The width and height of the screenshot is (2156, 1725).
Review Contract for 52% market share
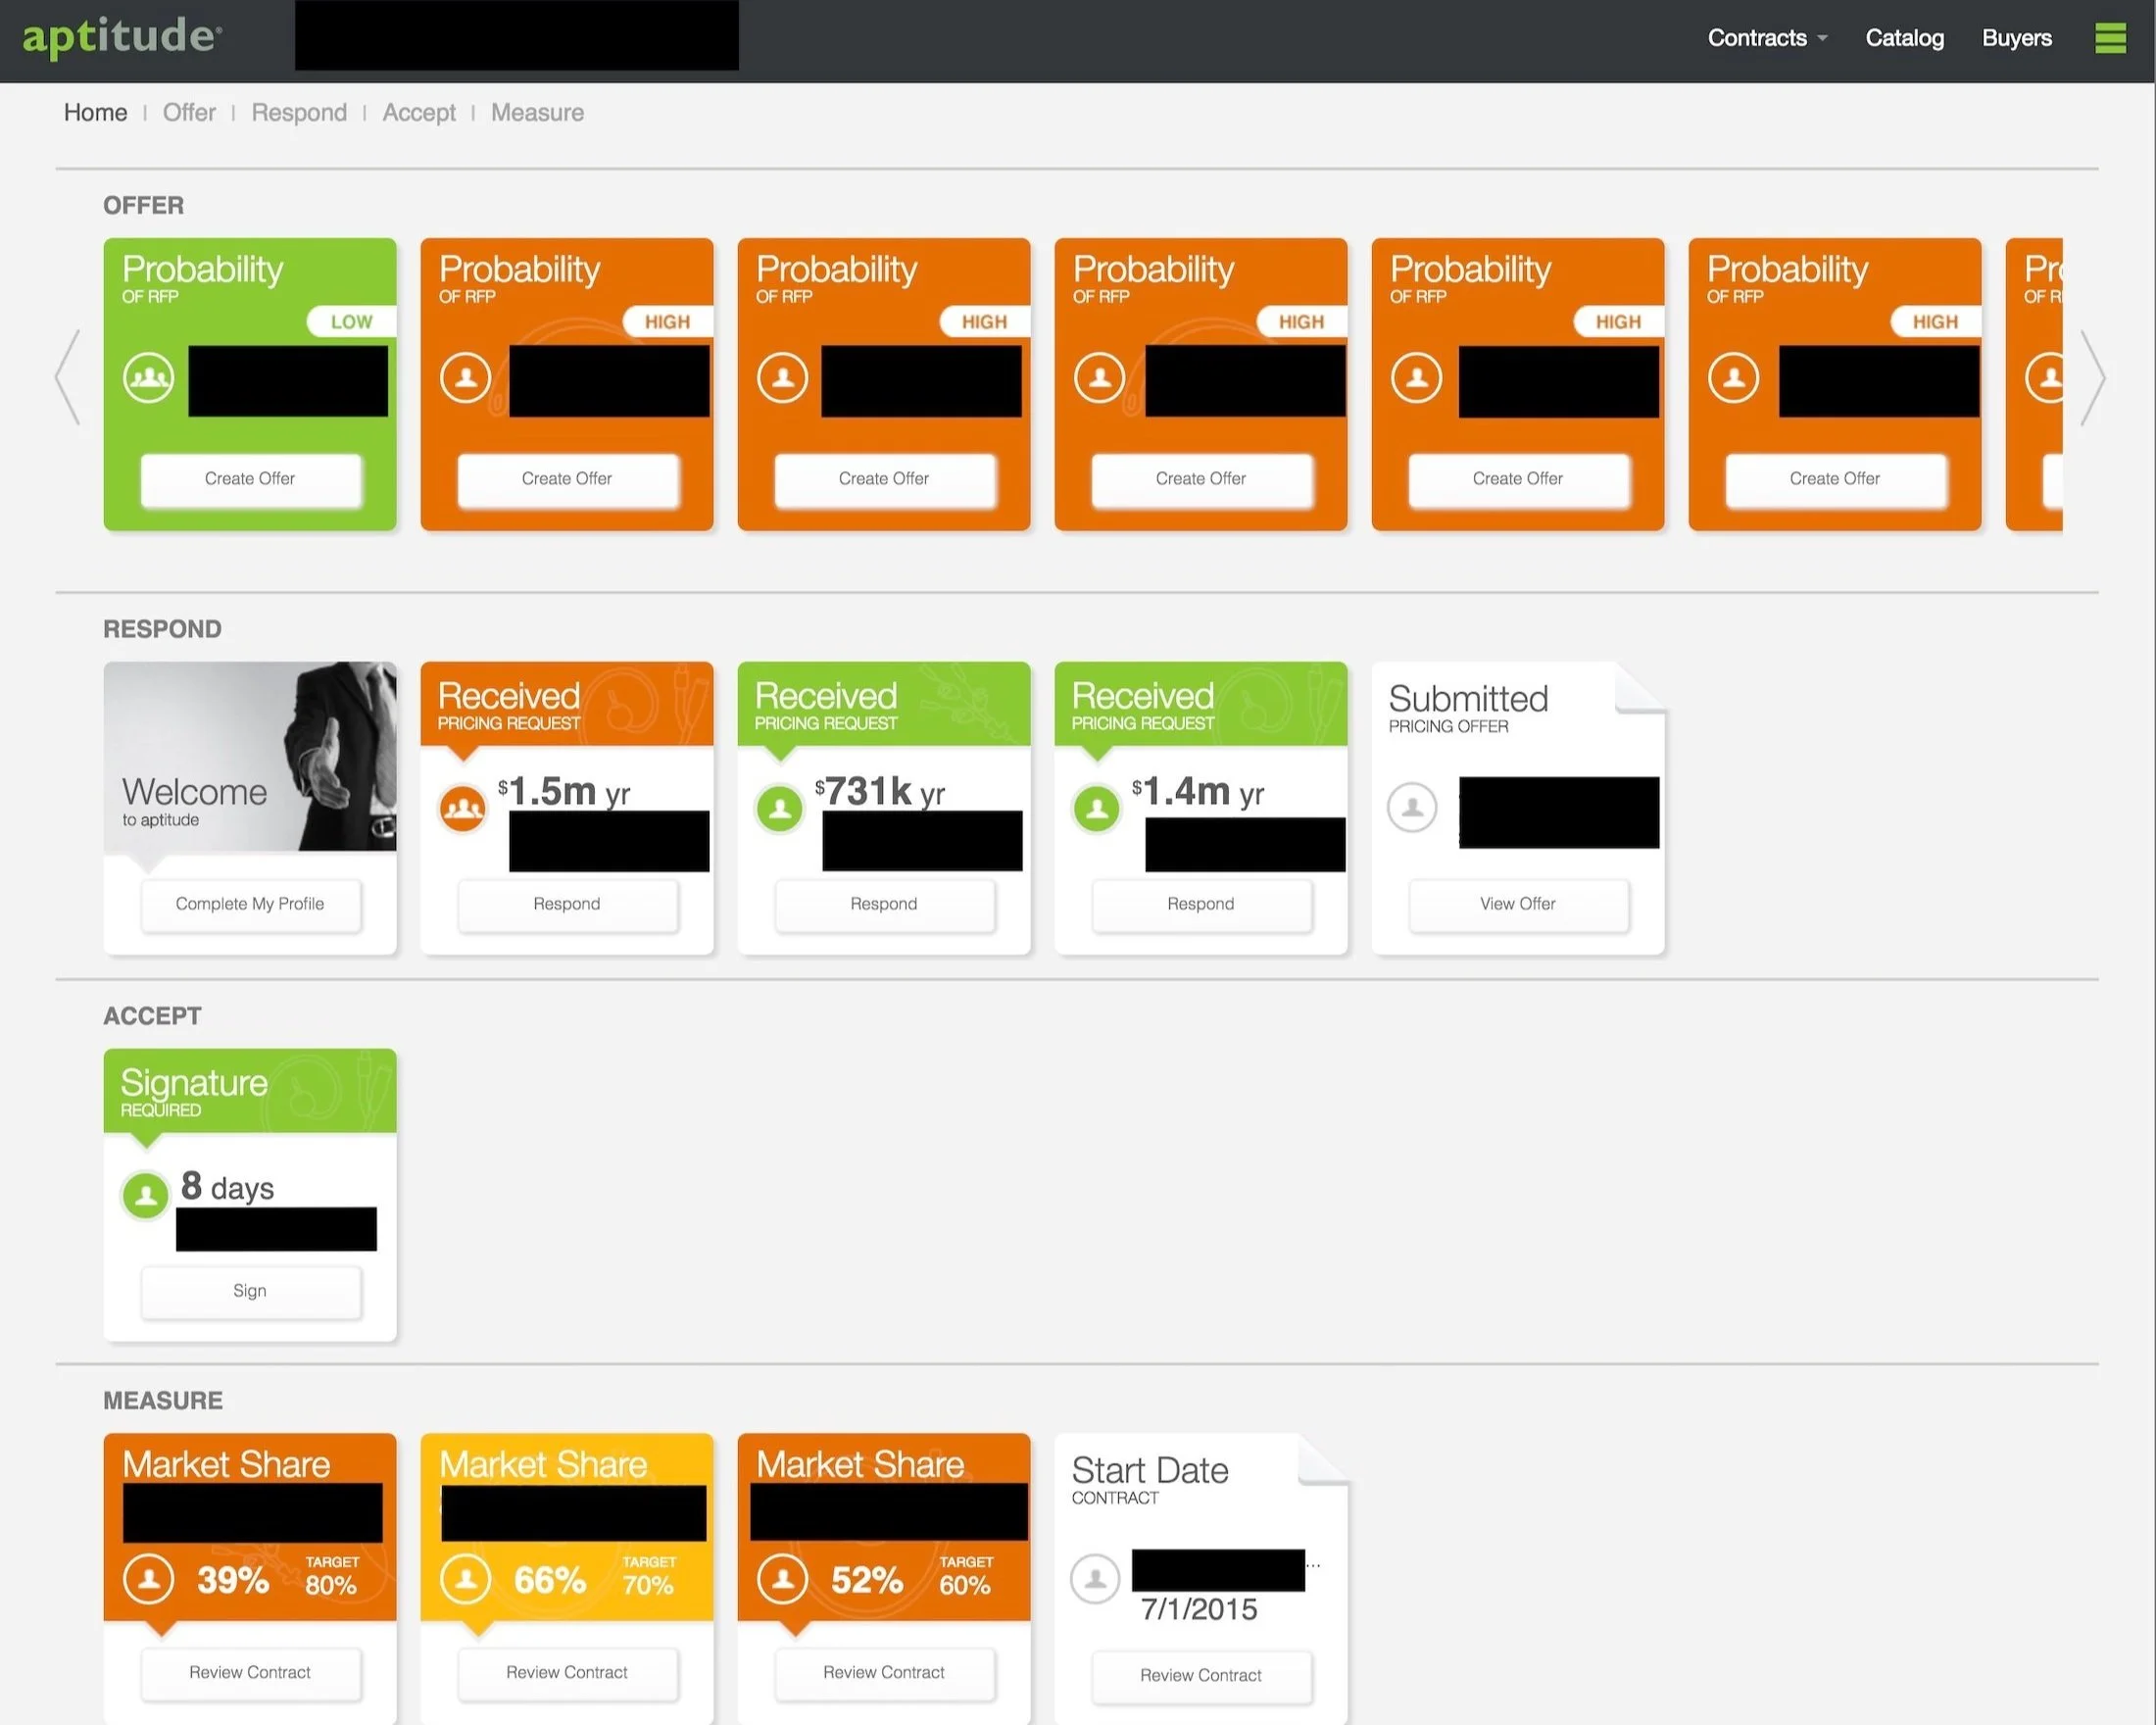[884, 1673]
